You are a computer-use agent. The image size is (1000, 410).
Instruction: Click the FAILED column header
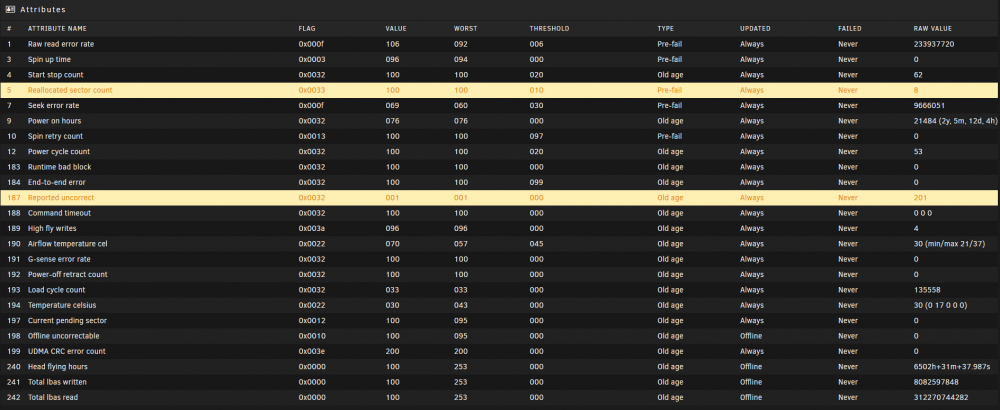[x=849, y=29]
